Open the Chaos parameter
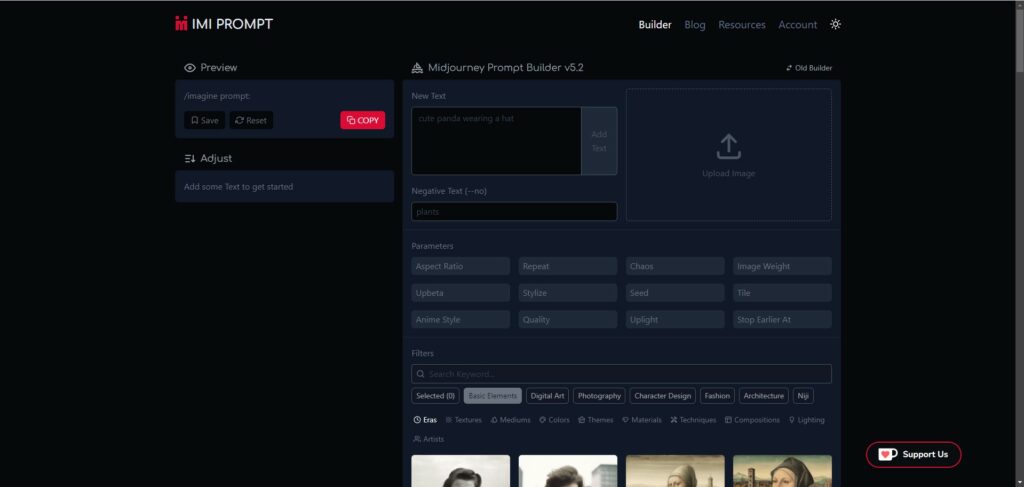Viewport: 1024px width, 487px height. coord(675,266)
